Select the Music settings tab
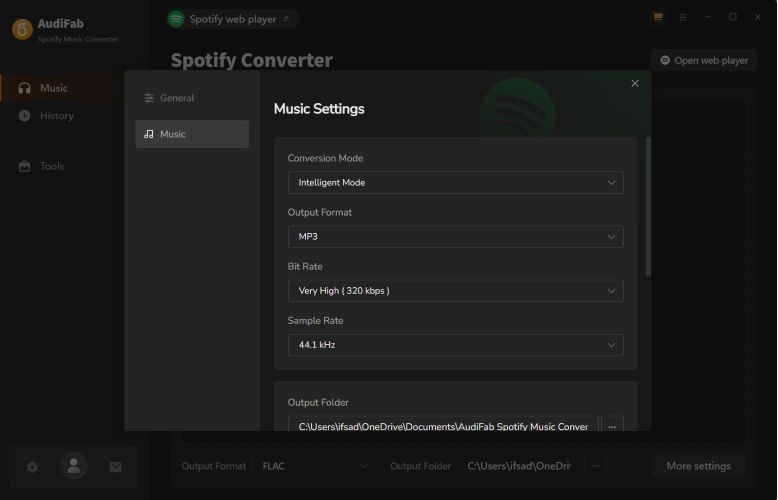 [191, 134]
